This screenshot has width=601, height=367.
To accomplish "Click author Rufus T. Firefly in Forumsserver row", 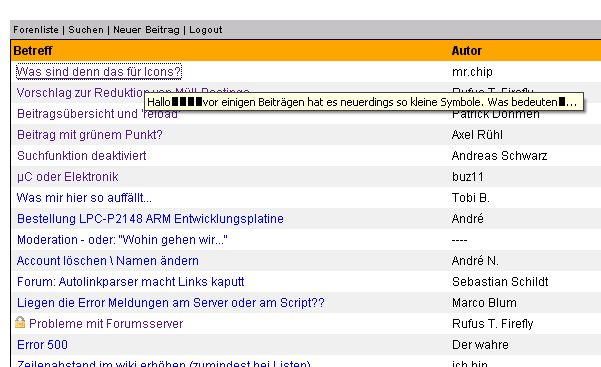I will [x=493, y=324].
